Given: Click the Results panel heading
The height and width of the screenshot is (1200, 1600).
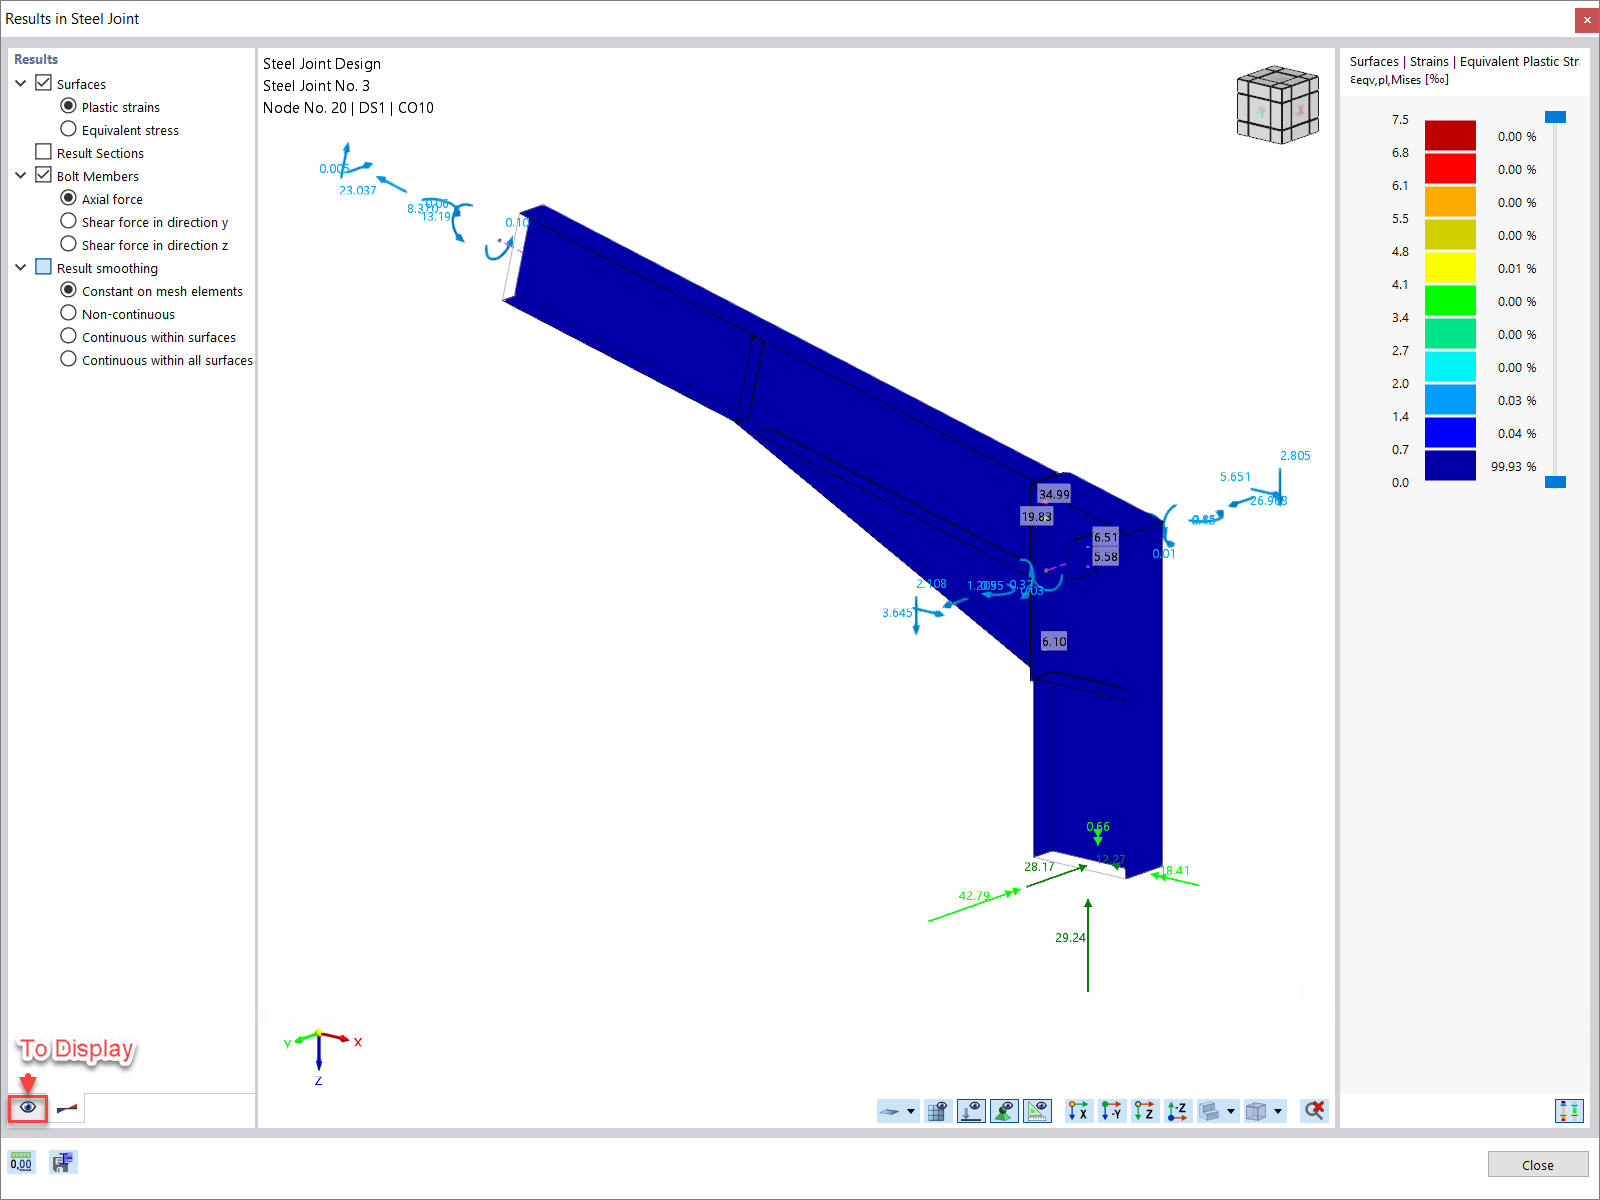Looking at the screenshot, I should [36, 59].
